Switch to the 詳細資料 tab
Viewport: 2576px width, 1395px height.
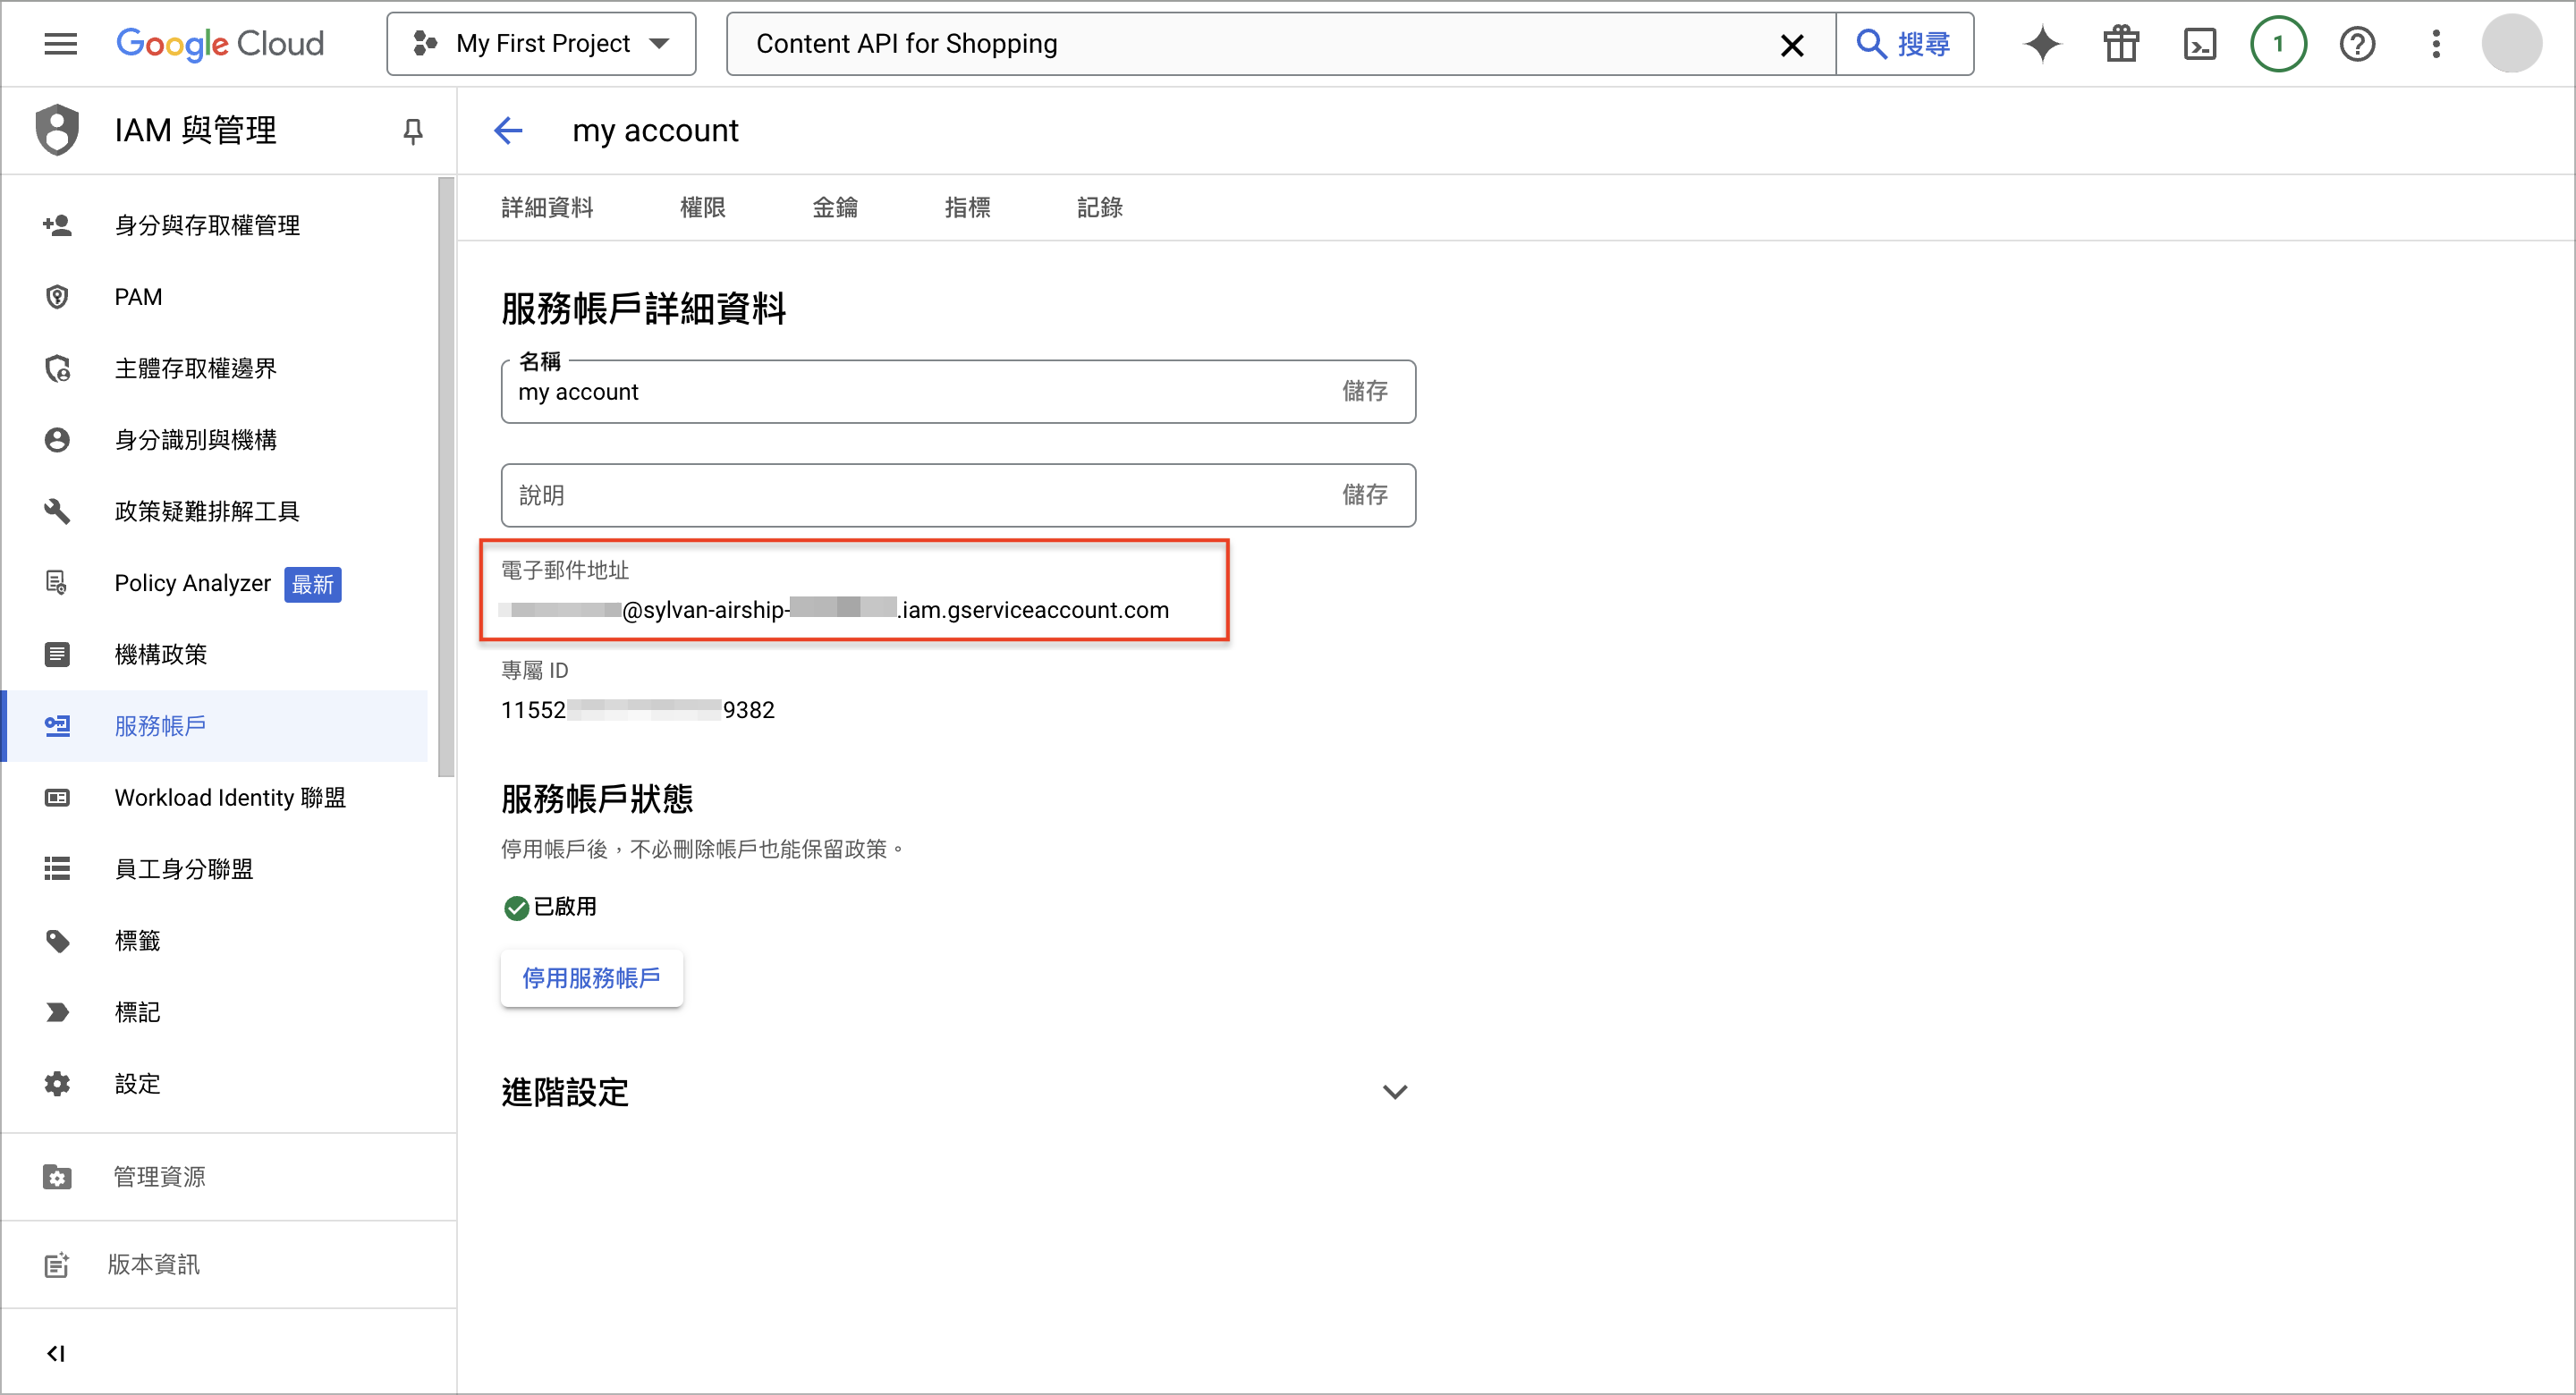(547, 207)
